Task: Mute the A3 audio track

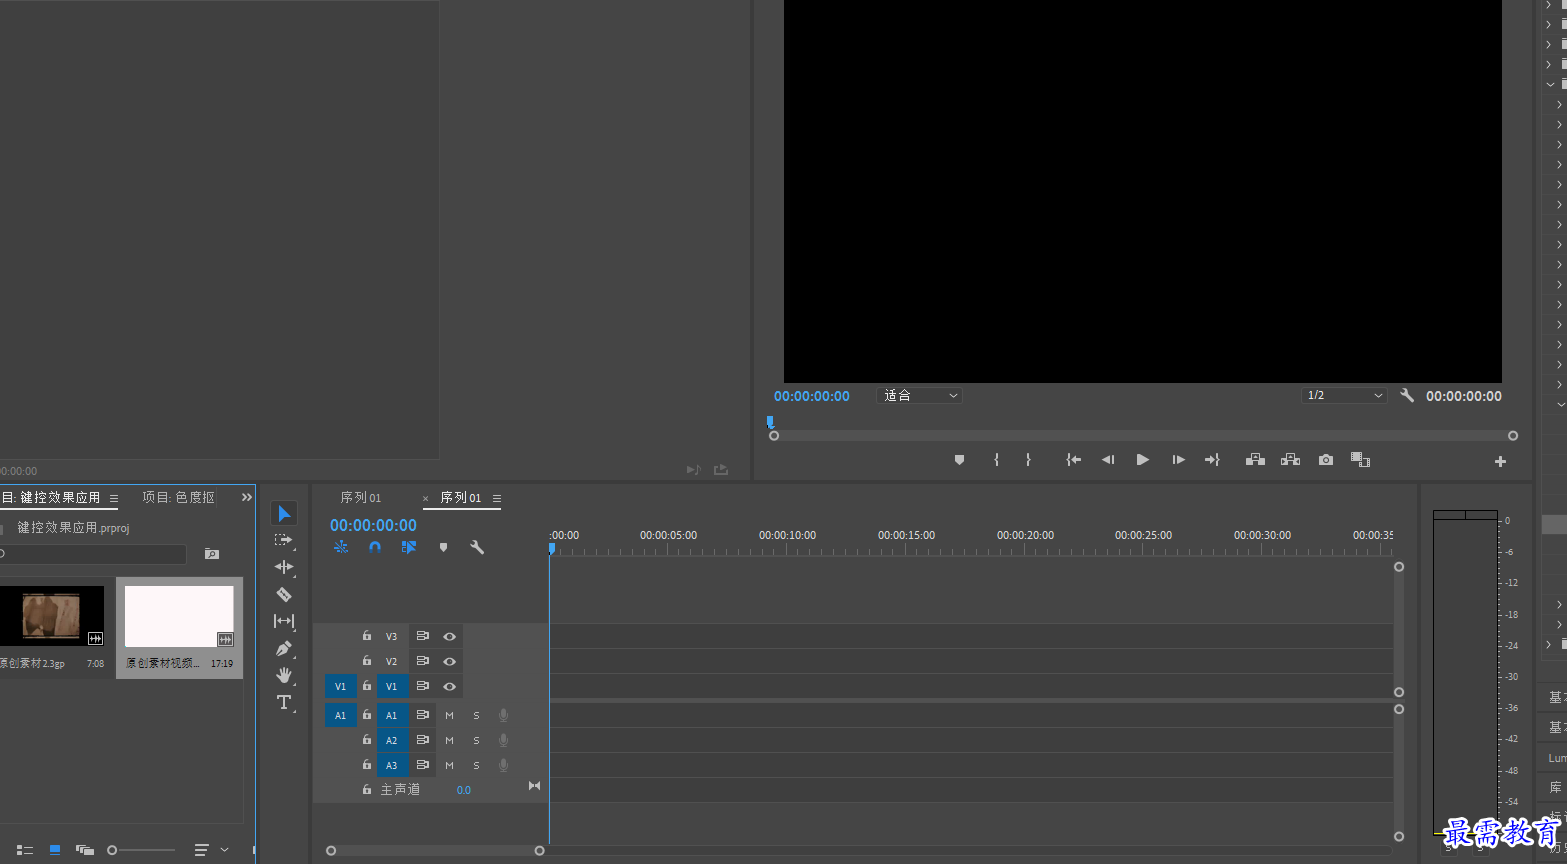Action: 450,765
